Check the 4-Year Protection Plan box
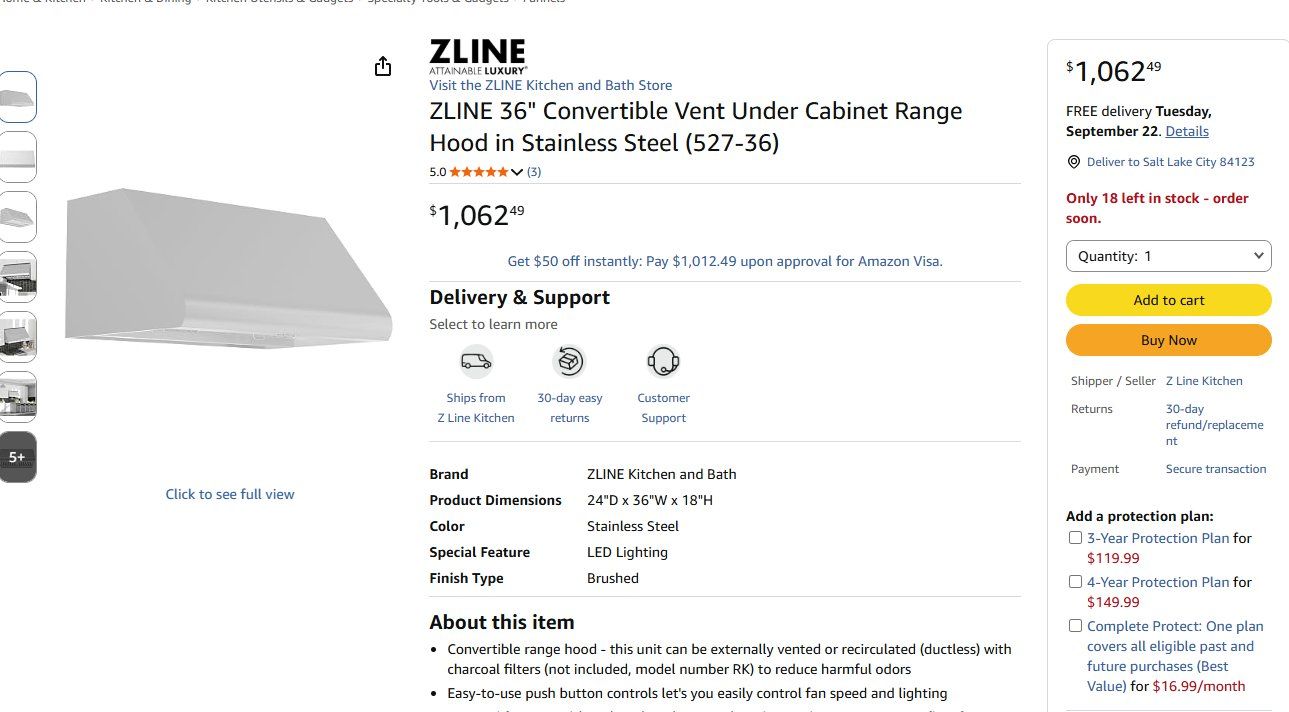Screen dimensions: 1289x712 1075,582
